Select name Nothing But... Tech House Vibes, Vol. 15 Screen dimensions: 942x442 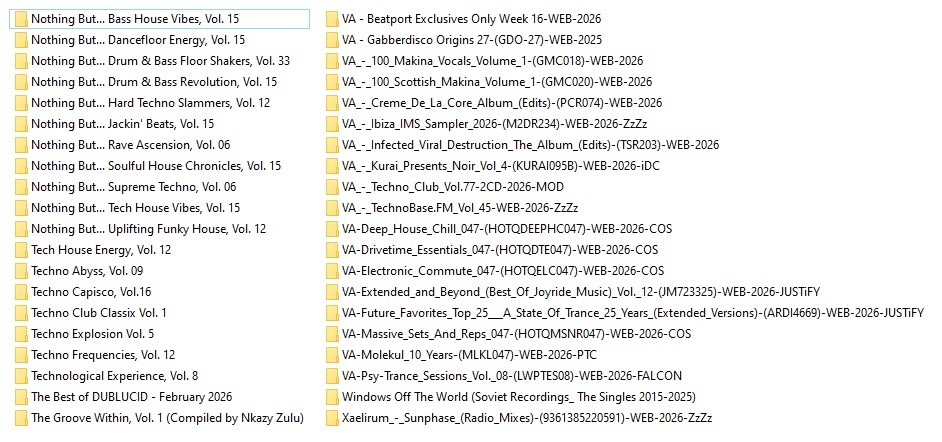[x=136, y=208]
